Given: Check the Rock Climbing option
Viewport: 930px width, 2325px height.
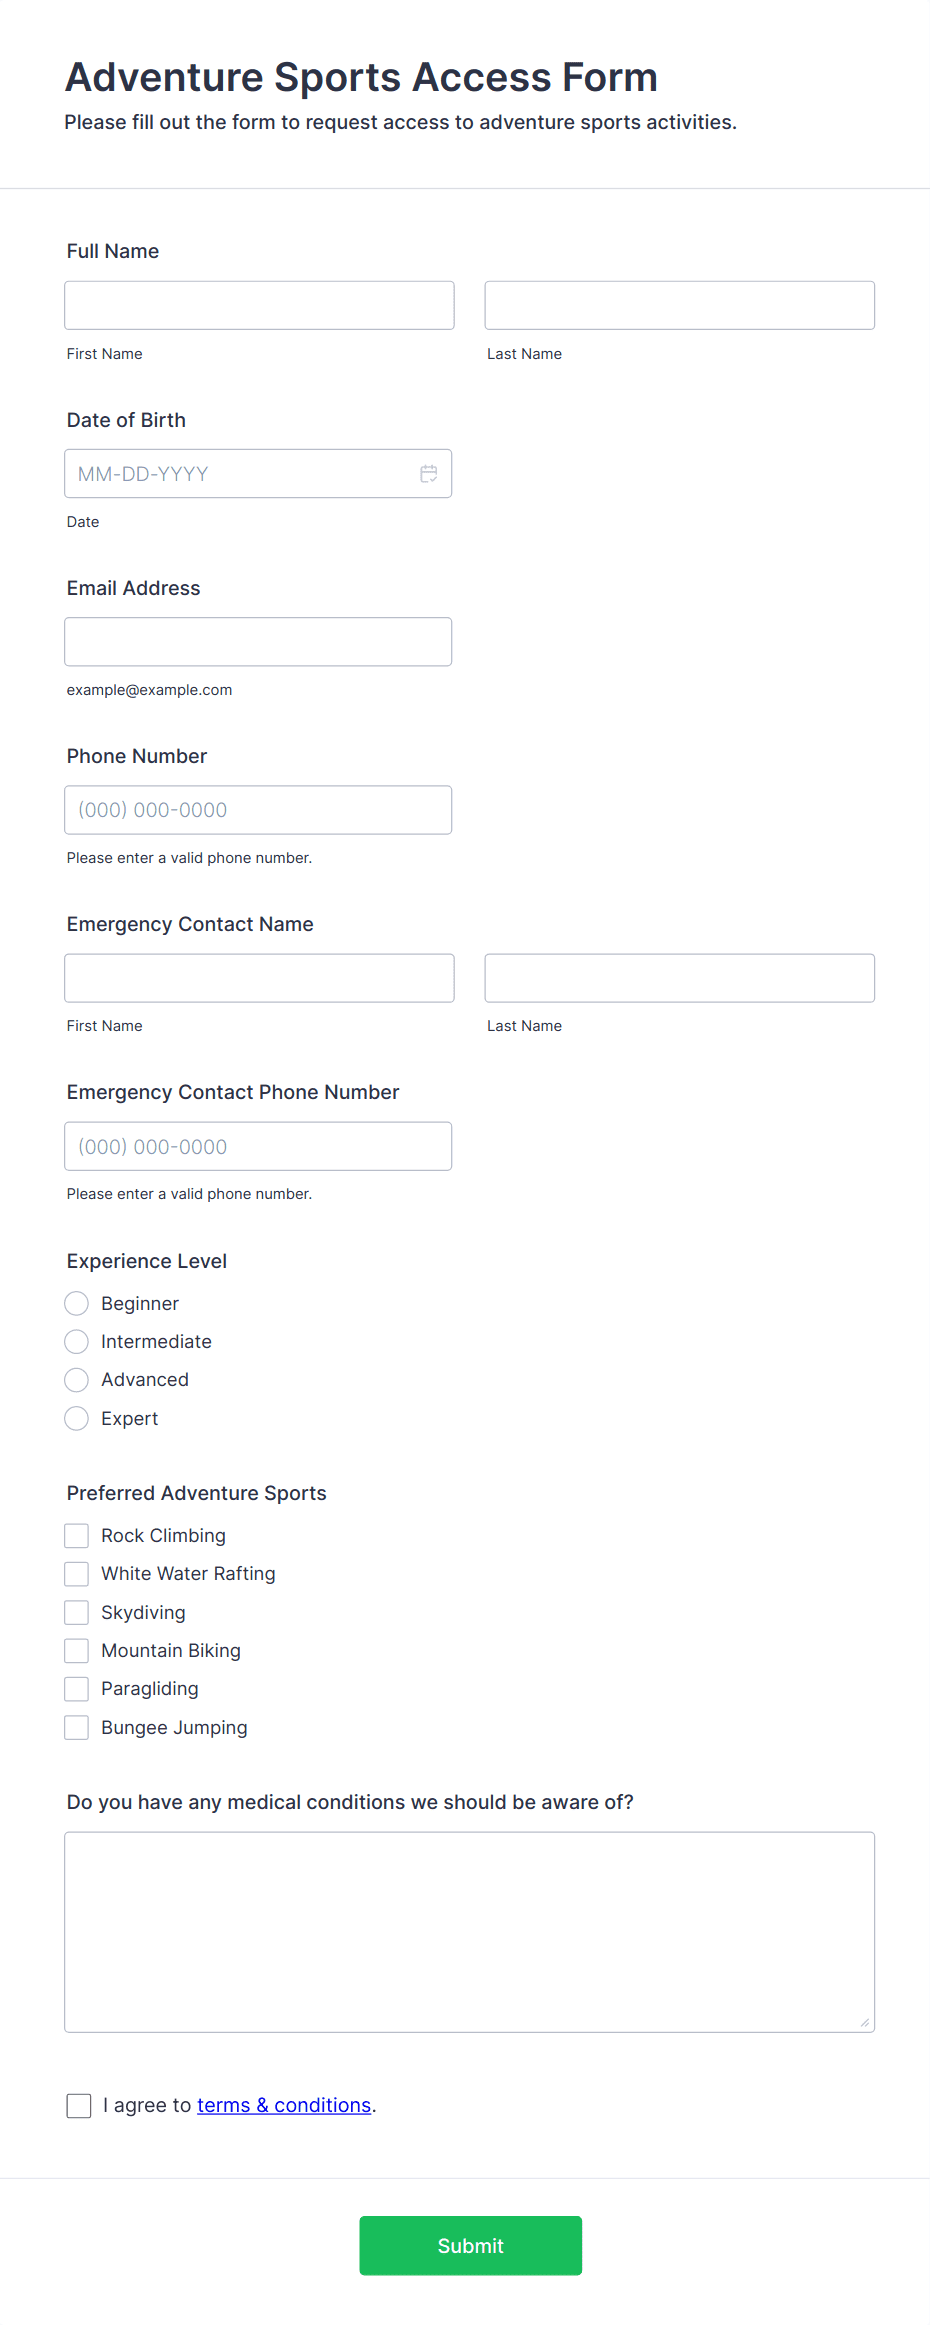Looking at the screenshot, I should tap(77, 1535).
